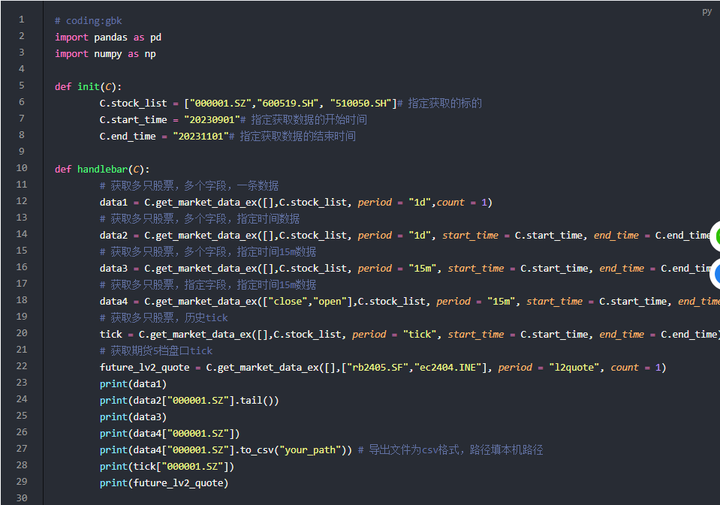
Task: Click line number 30 in the gutter
Action: [20, 499]
